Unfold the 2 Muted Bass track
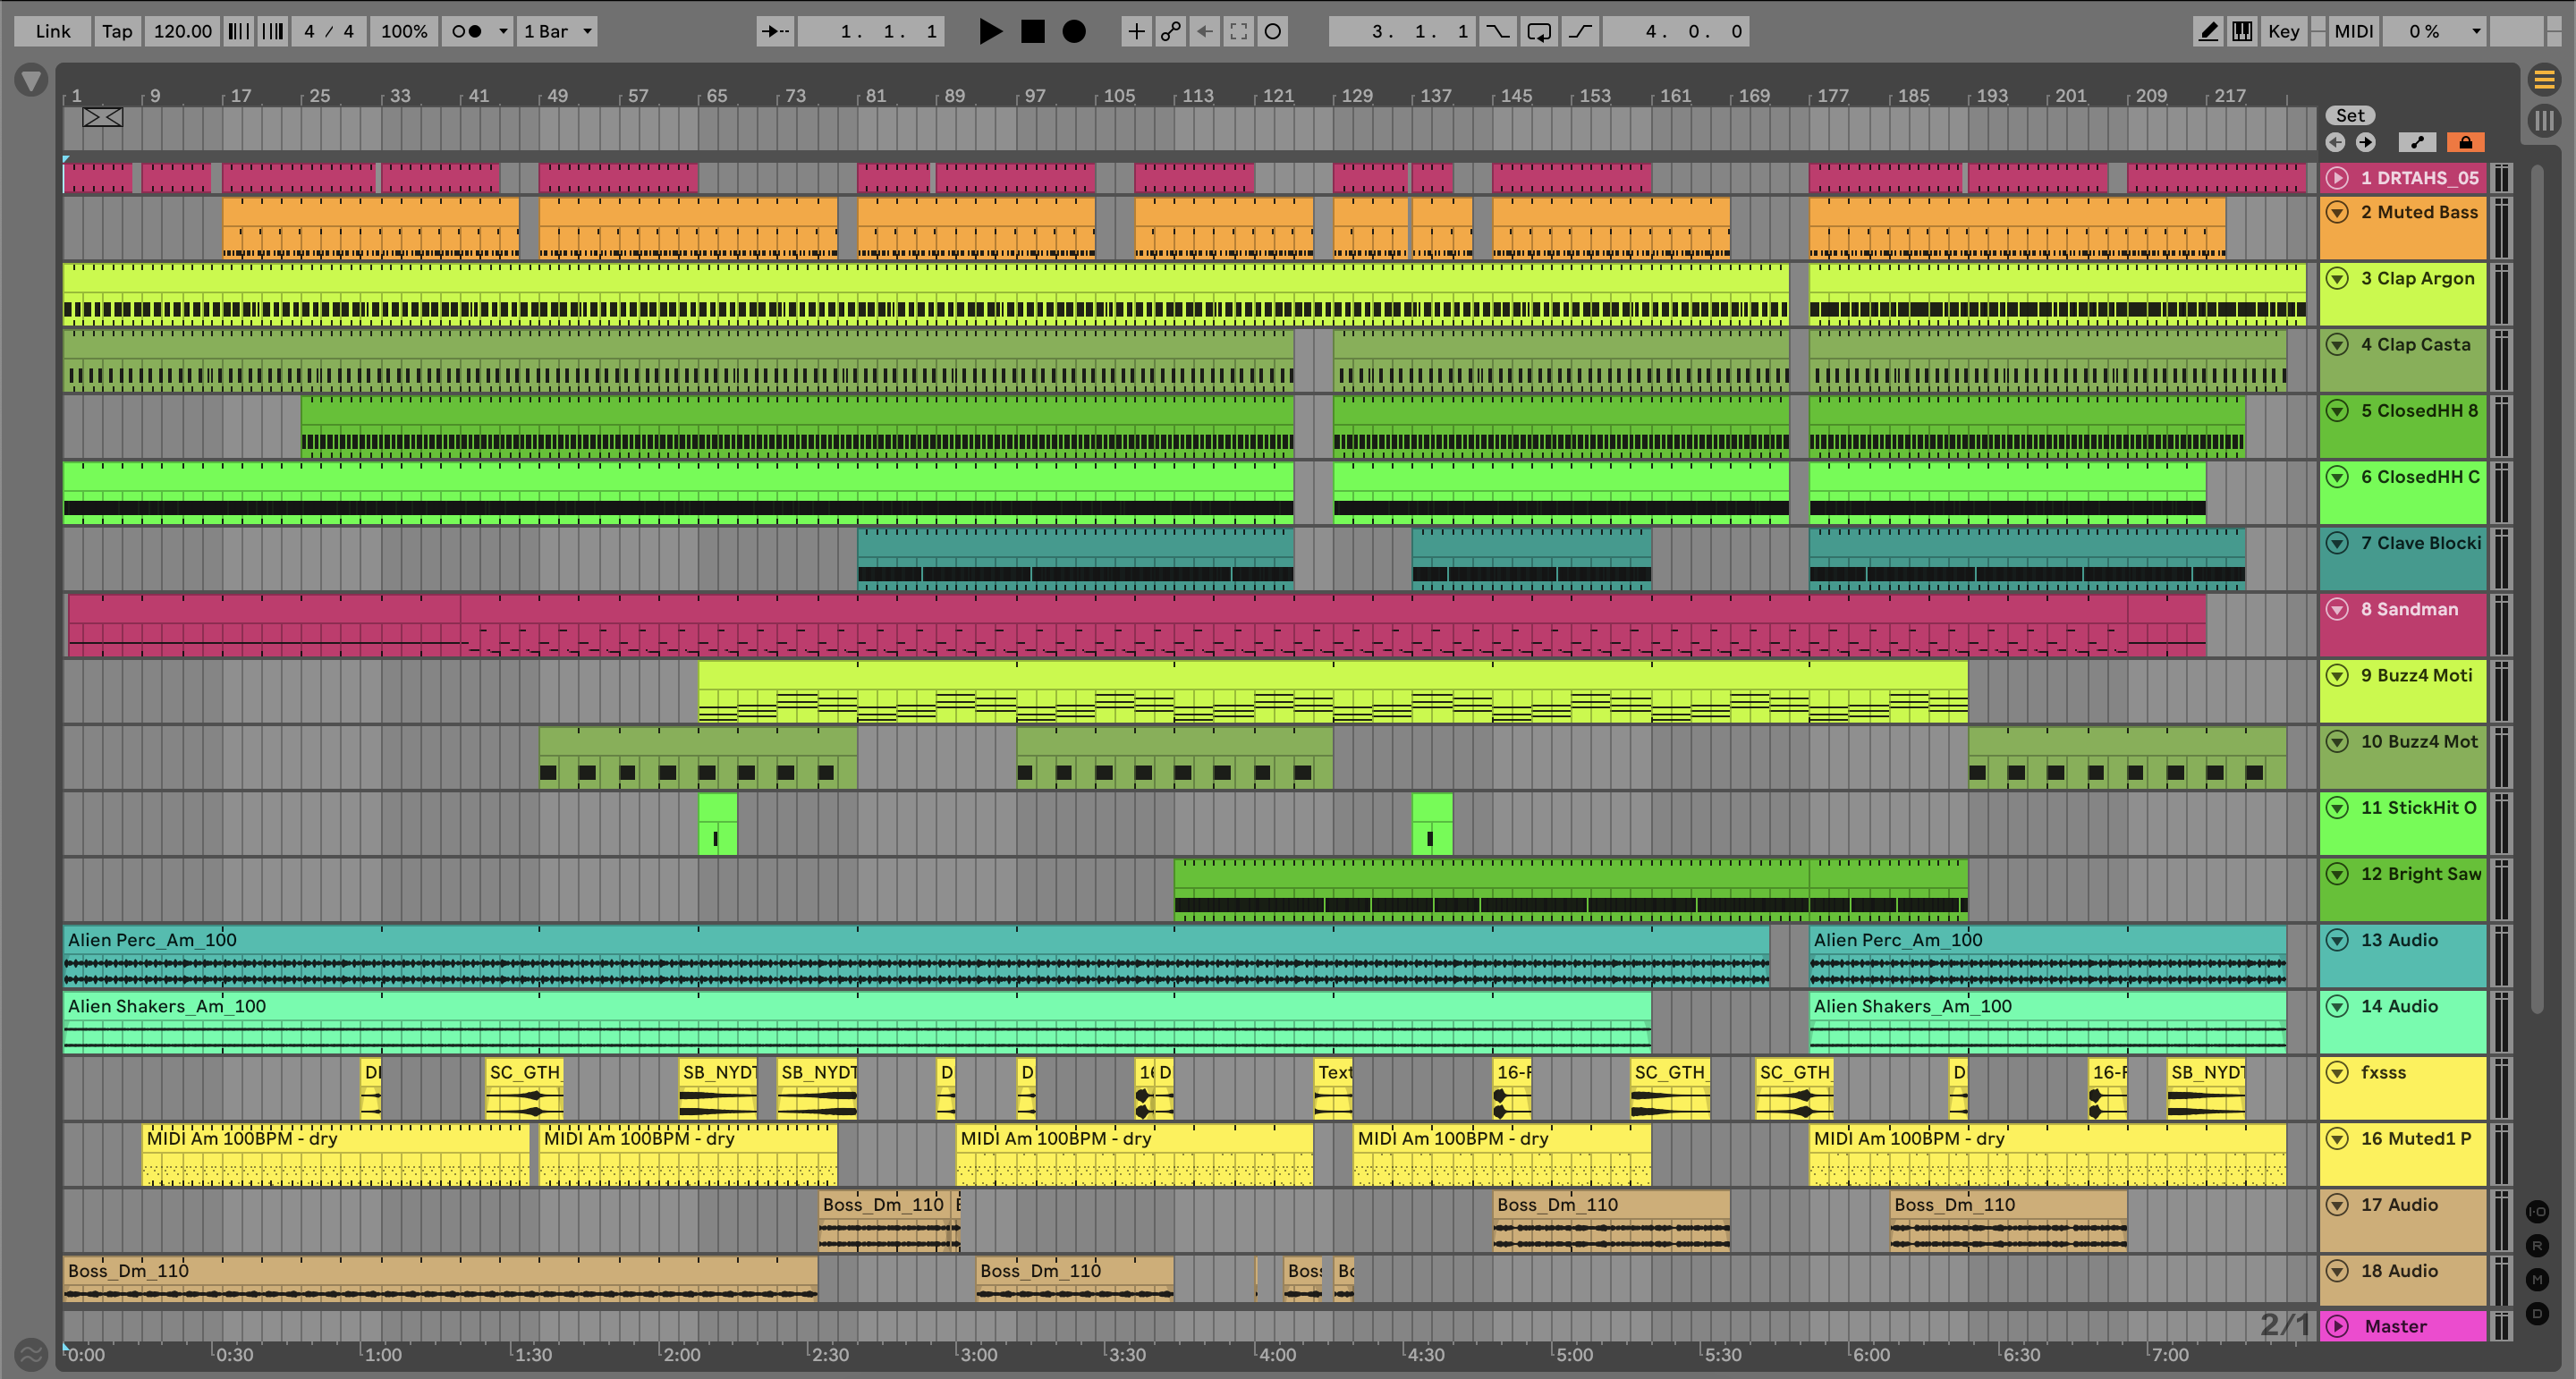 click(2337, 212)
